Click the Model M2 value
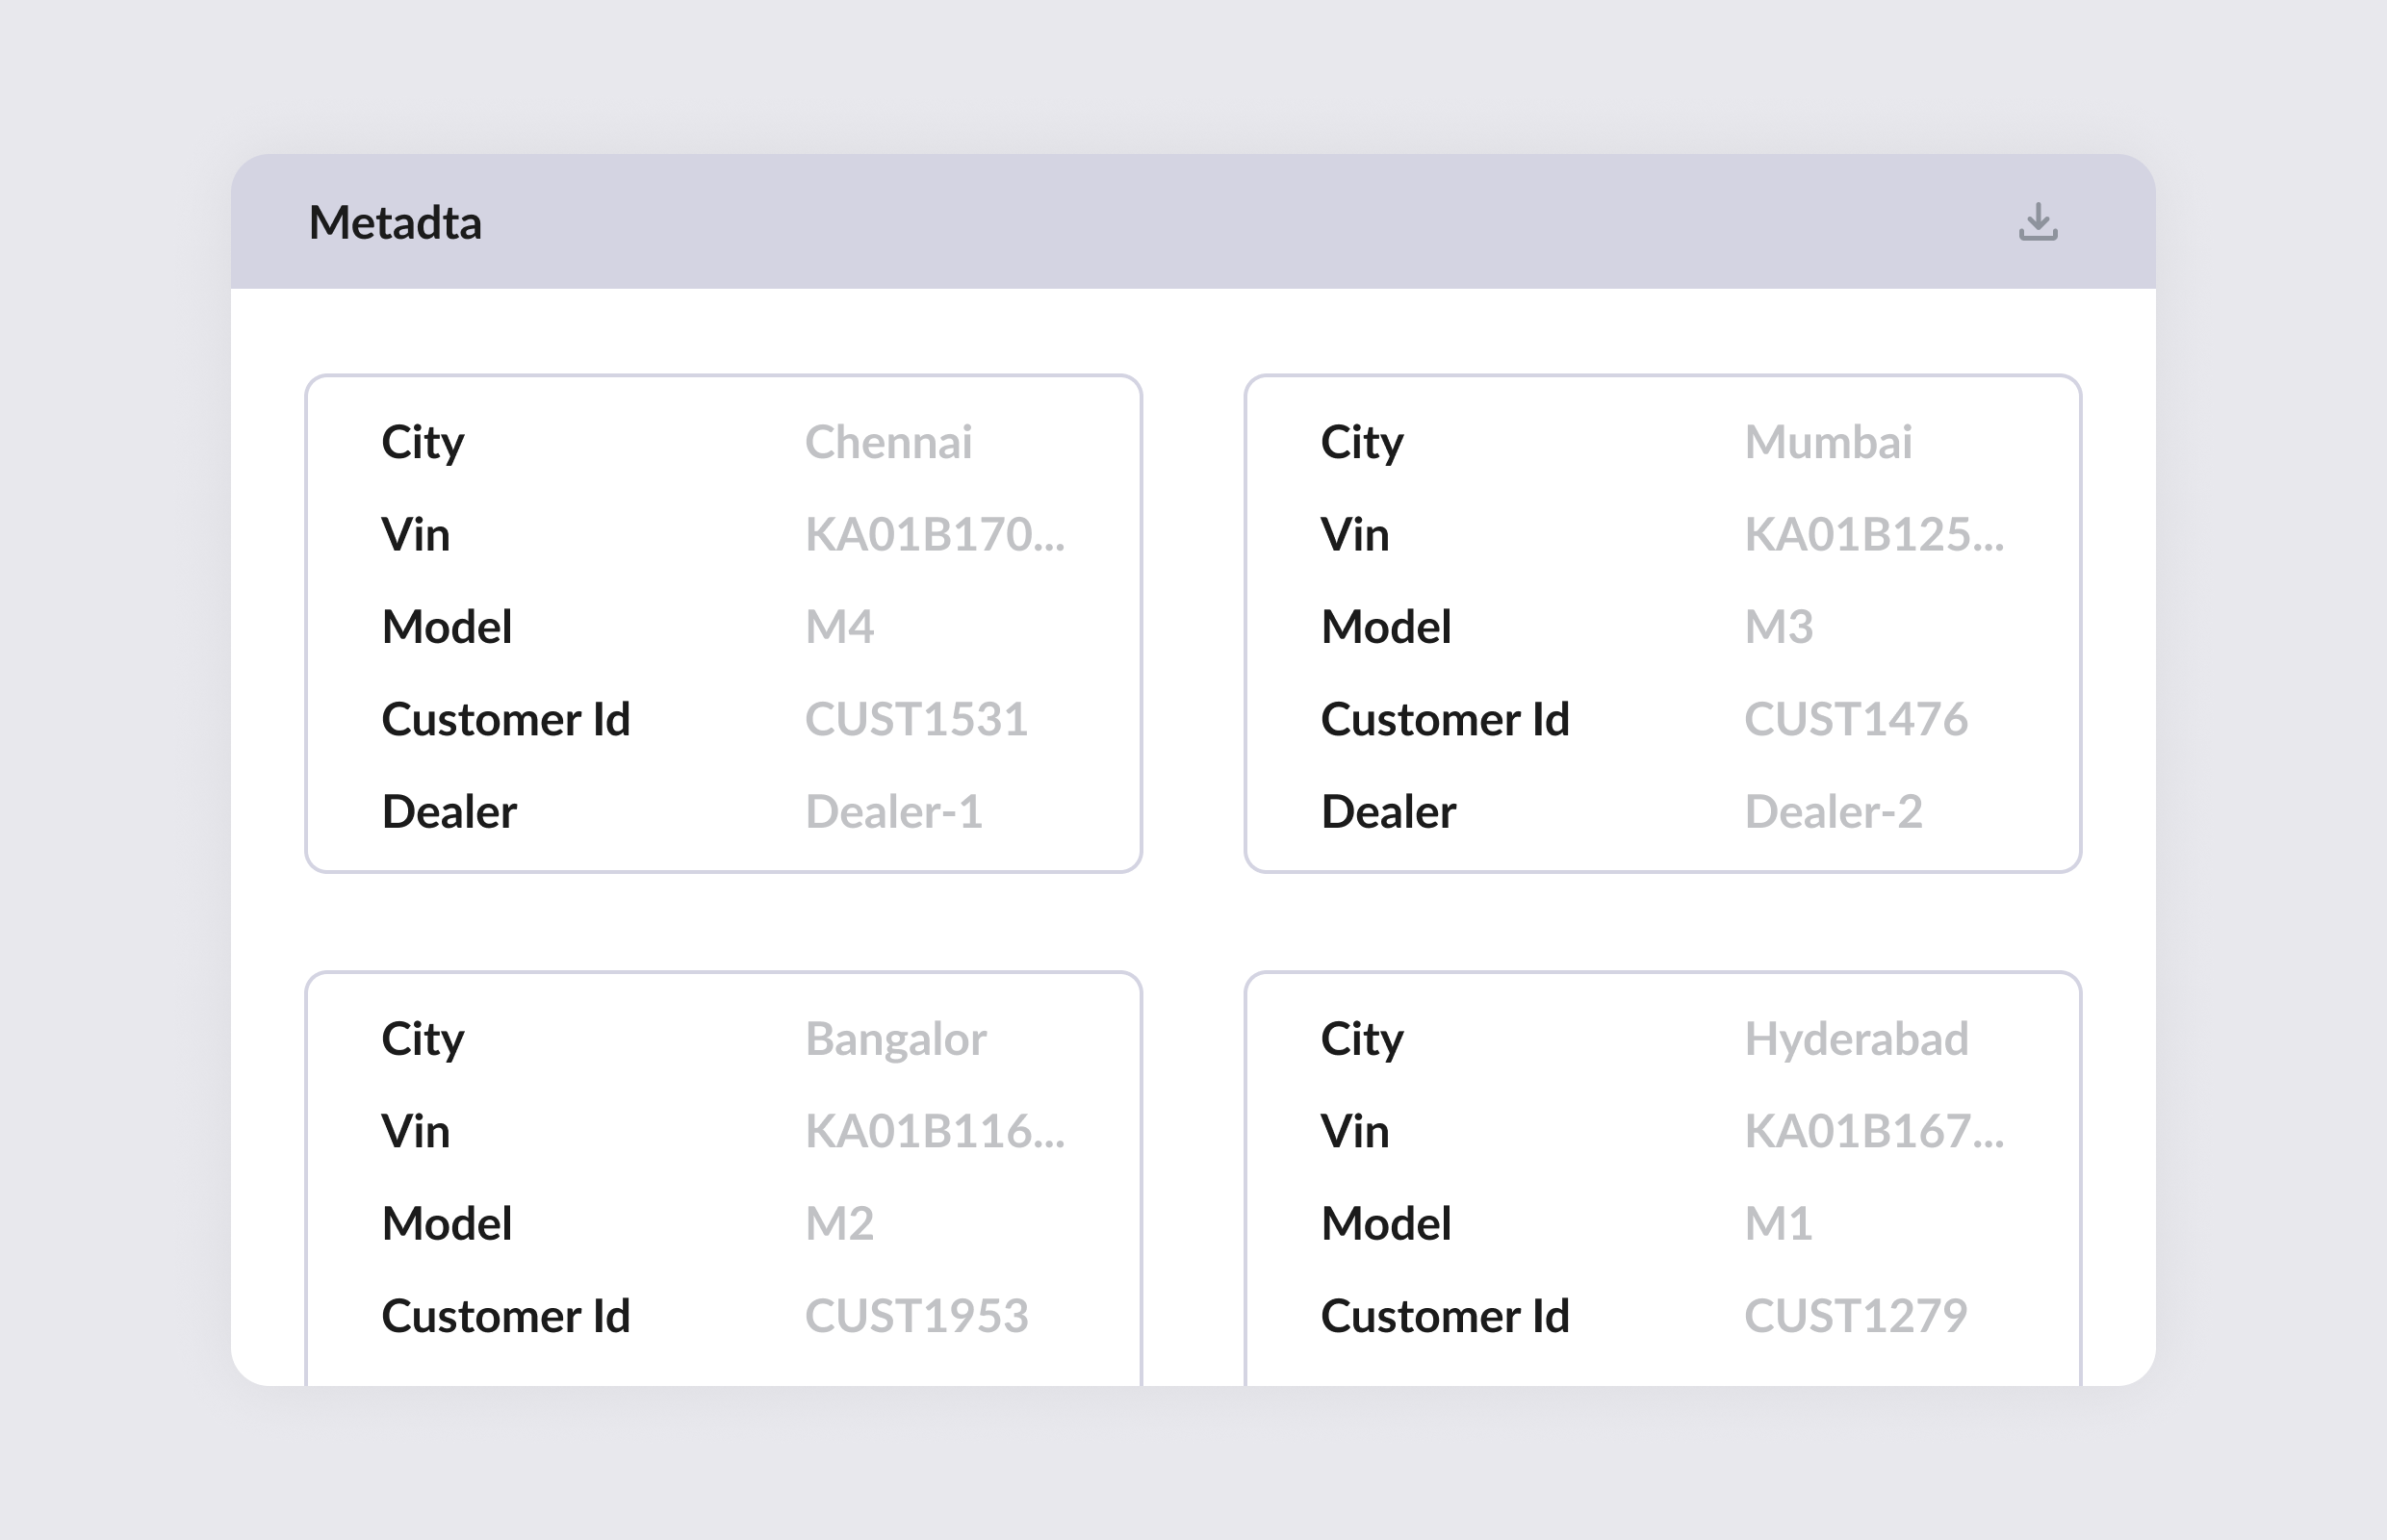This screenshot has height=1540, width=2387. click(x=840, y=1224)
